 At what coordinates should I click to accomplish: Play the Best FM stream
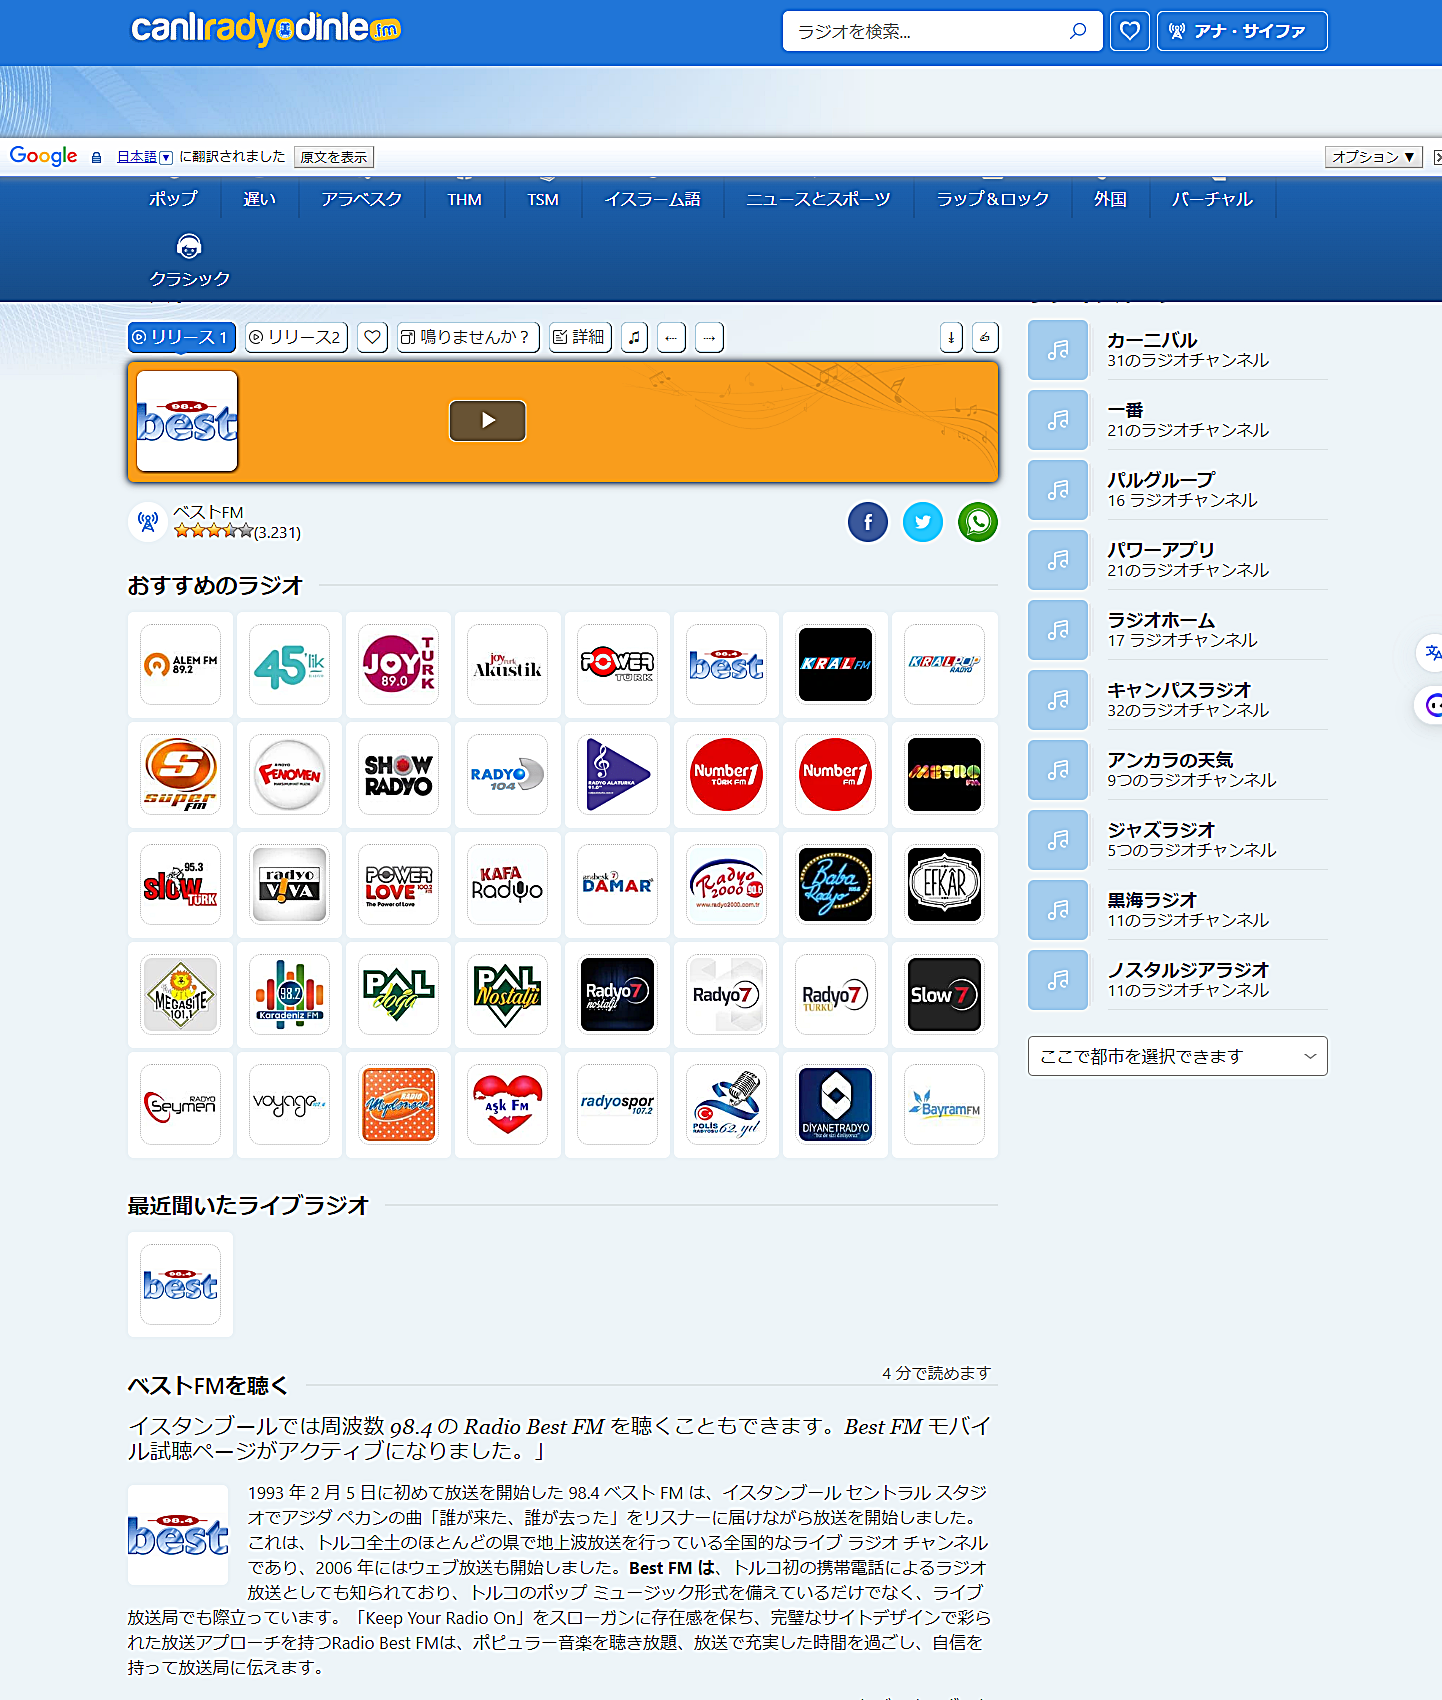coord(488,421)
